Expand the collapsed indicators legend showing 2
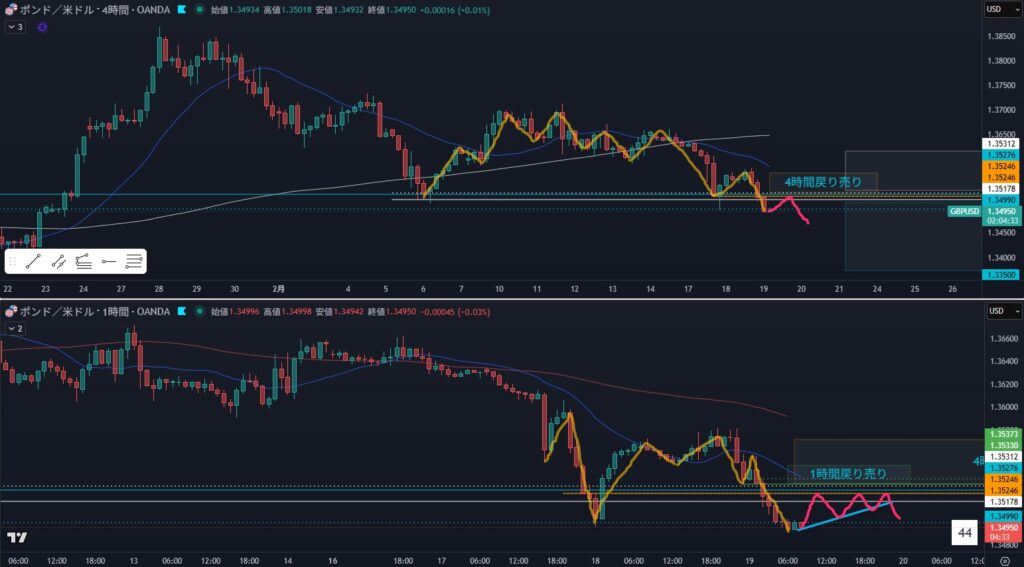The height and width of the screenshot is (567, 1024). [x=15, y=328]
